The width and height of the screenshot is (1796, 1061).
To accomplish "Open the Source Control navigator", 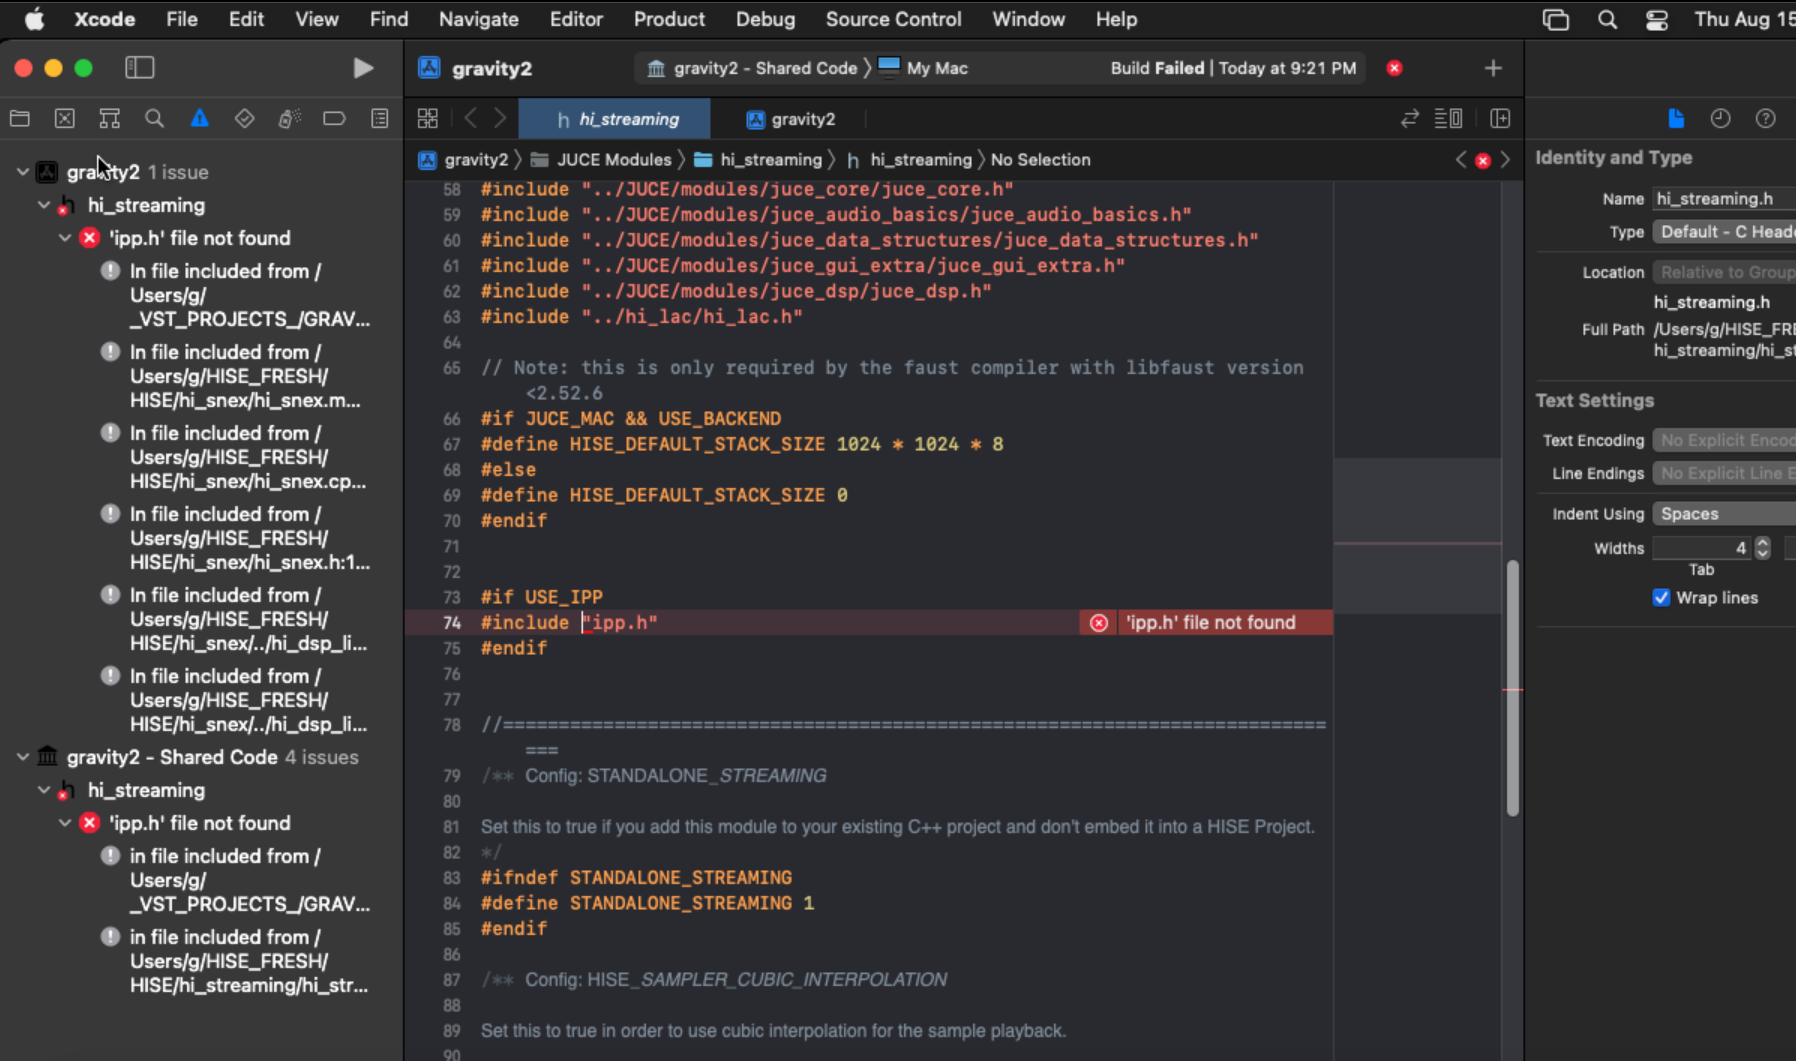I will [65, 119].
